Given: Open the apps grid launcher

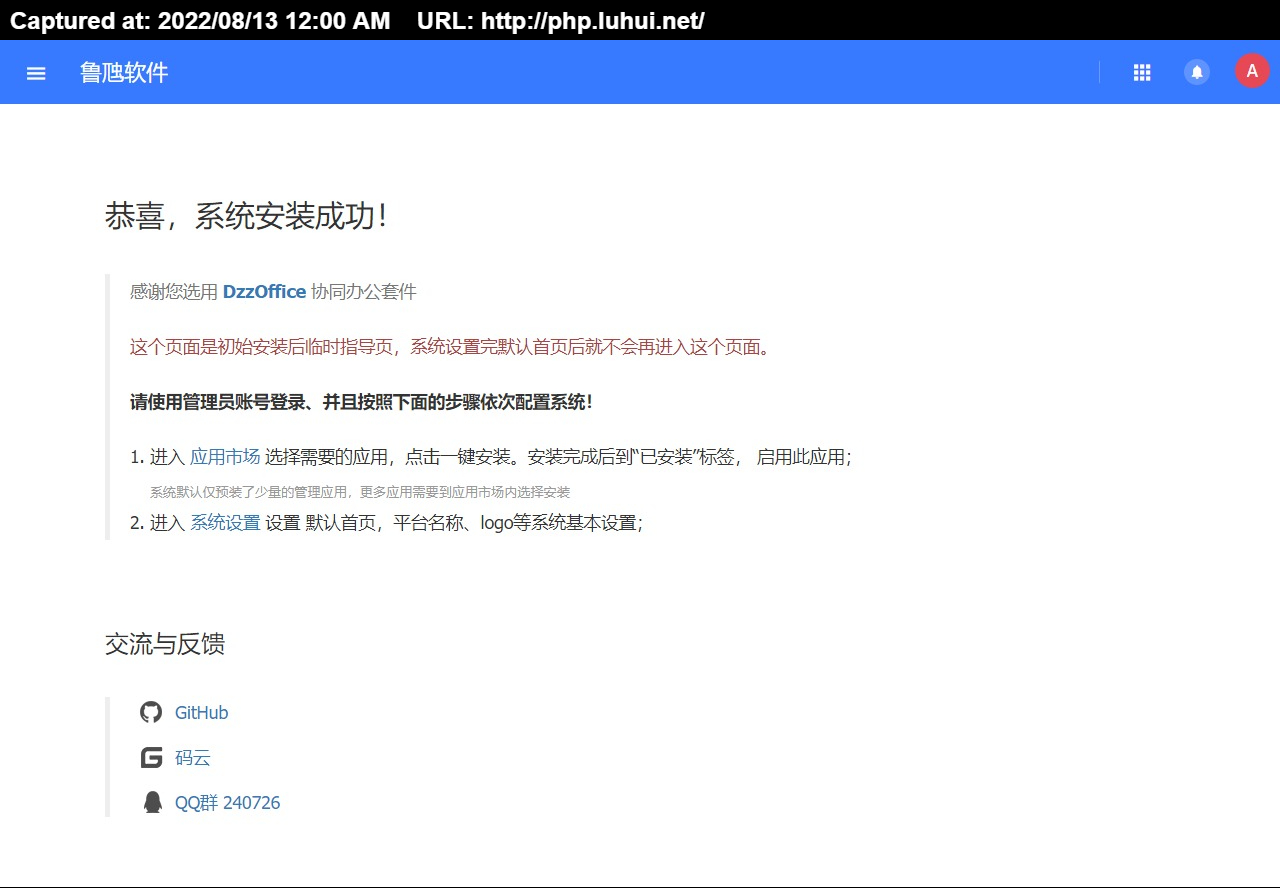Looking at the screenshot, I should click(x=1142, y=72).
